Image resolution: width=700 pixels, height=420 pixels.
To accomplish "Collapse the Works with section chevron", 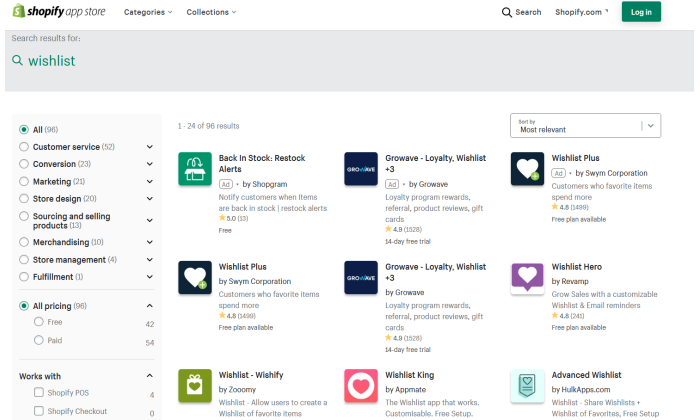I will point(150,376).
